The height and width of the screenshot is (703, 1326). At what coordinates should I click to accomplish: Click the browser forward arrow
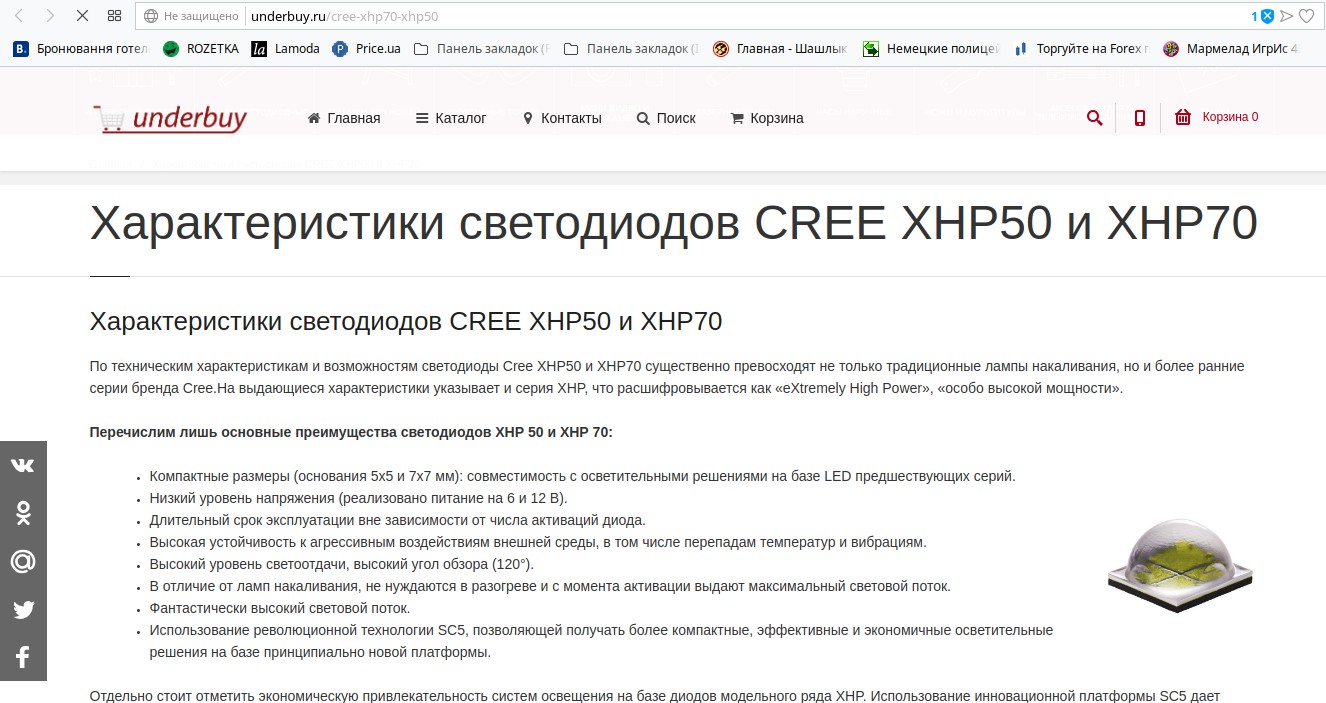[x=50, y=16]
